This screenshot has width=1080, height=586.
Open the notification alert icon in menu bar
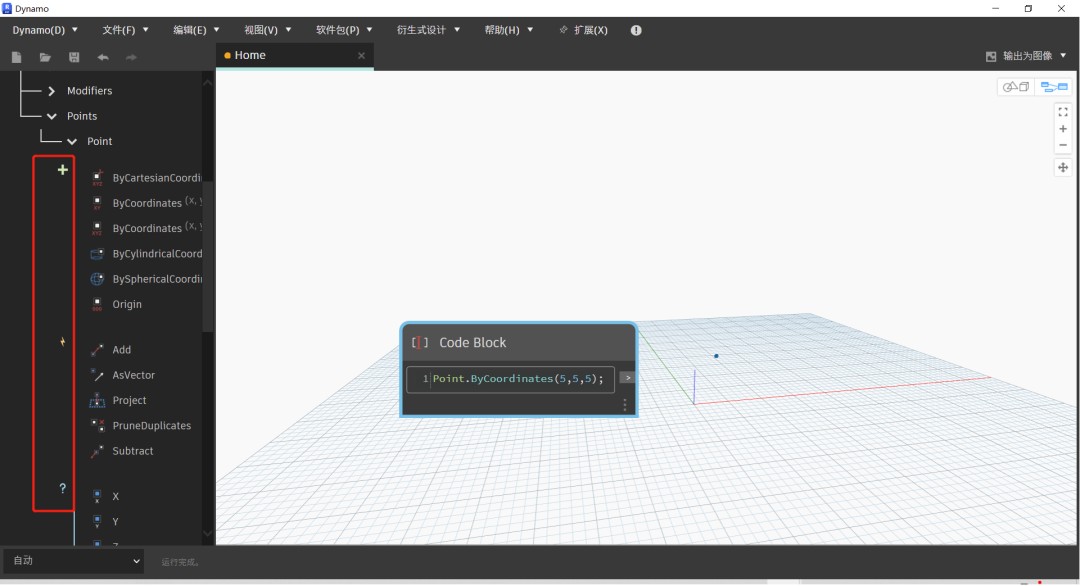[x=636, y=30]
